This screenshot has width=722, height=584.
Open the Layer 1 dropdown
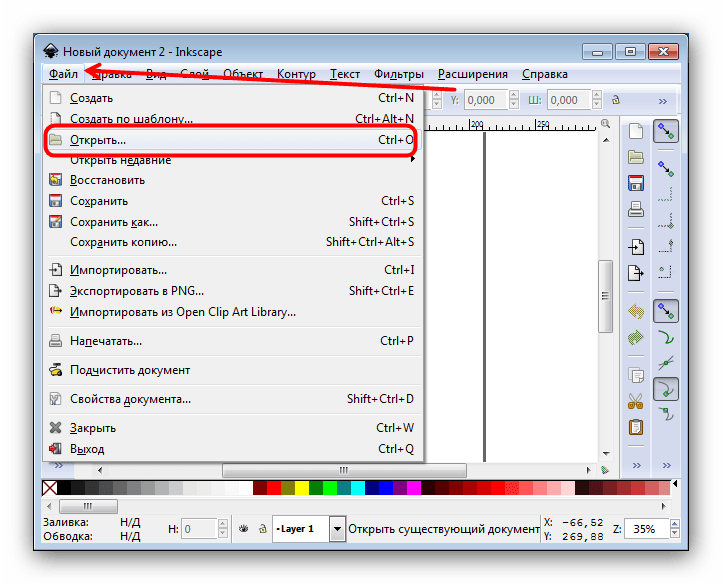coord(338,529)
